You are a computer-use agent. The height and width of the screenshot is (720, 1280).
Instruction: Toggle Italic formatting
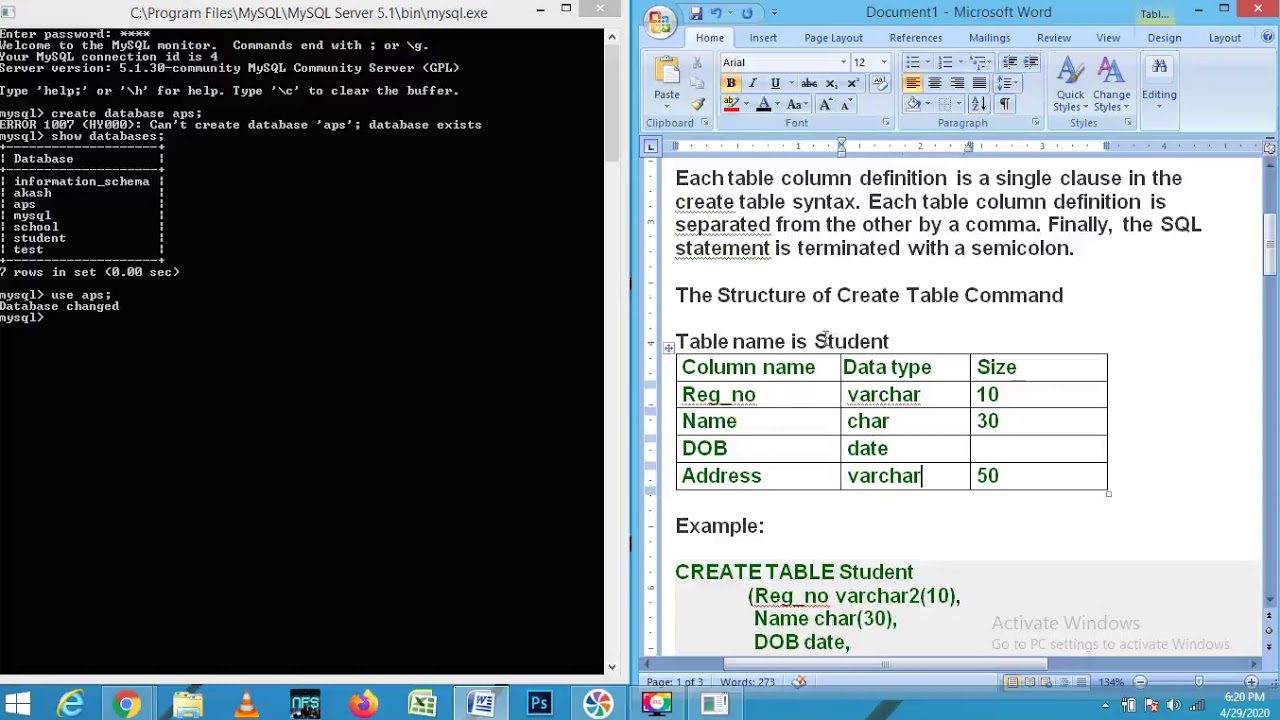753,83
